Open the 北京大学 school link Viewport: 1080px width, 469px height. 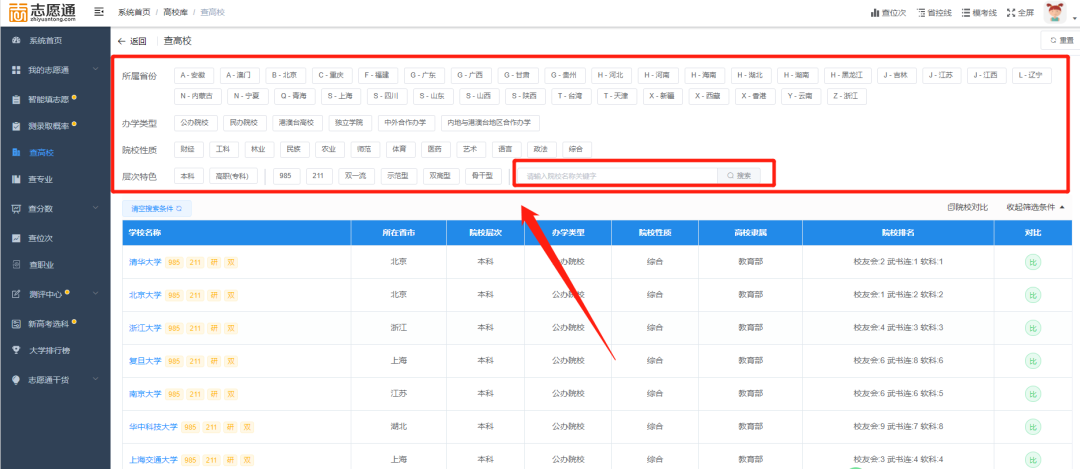145,295
